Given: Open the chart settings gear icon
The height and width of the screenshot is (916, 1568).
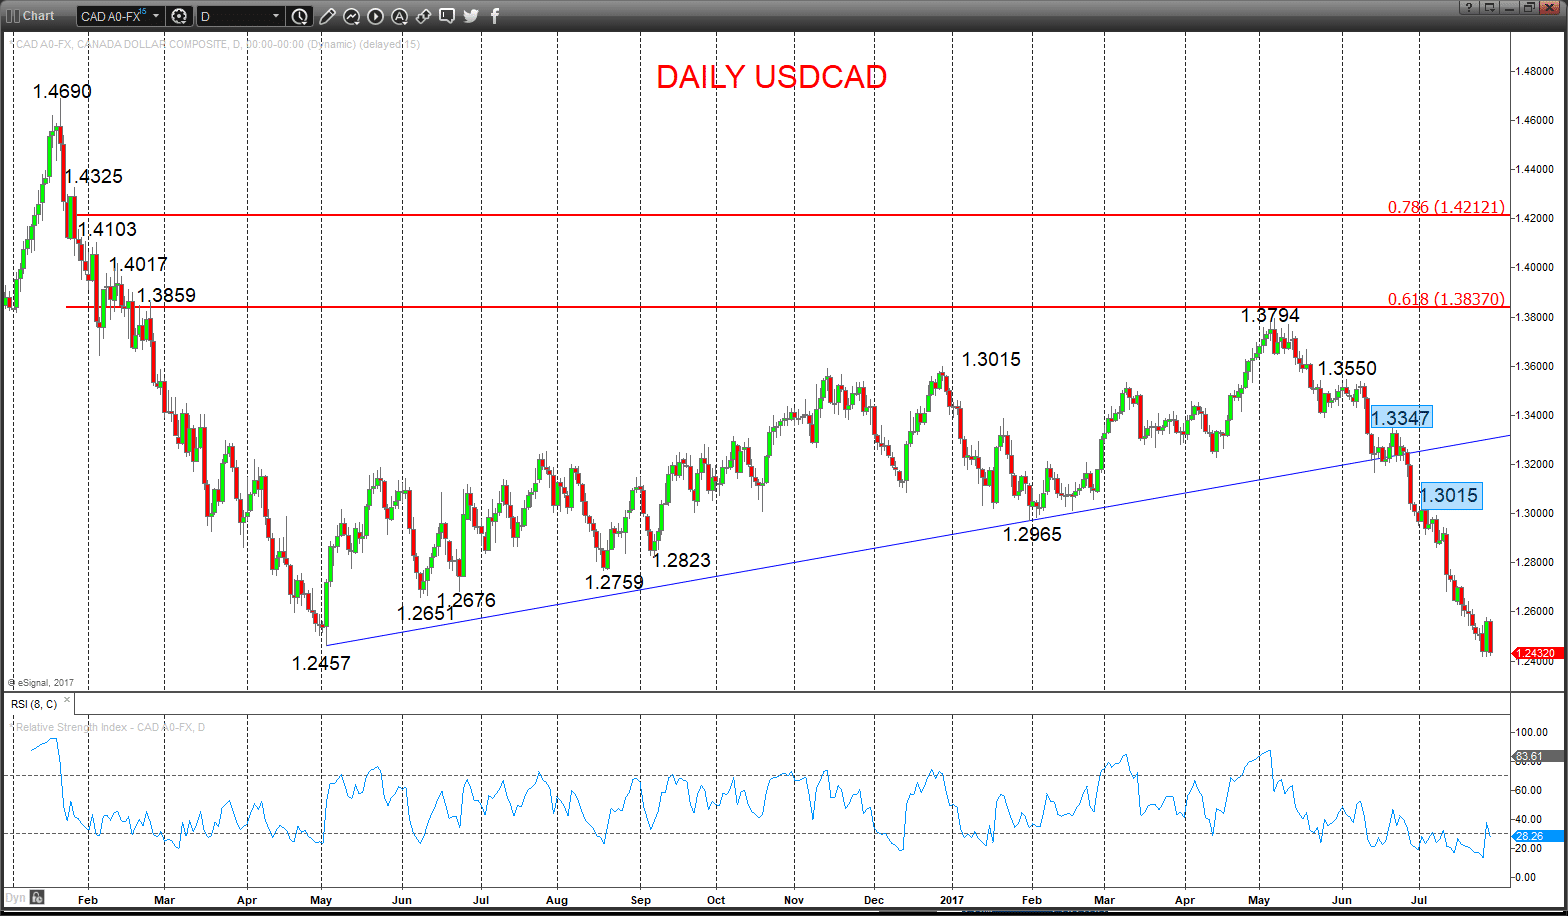Looking at the screenshot, I should coord(179,16).
